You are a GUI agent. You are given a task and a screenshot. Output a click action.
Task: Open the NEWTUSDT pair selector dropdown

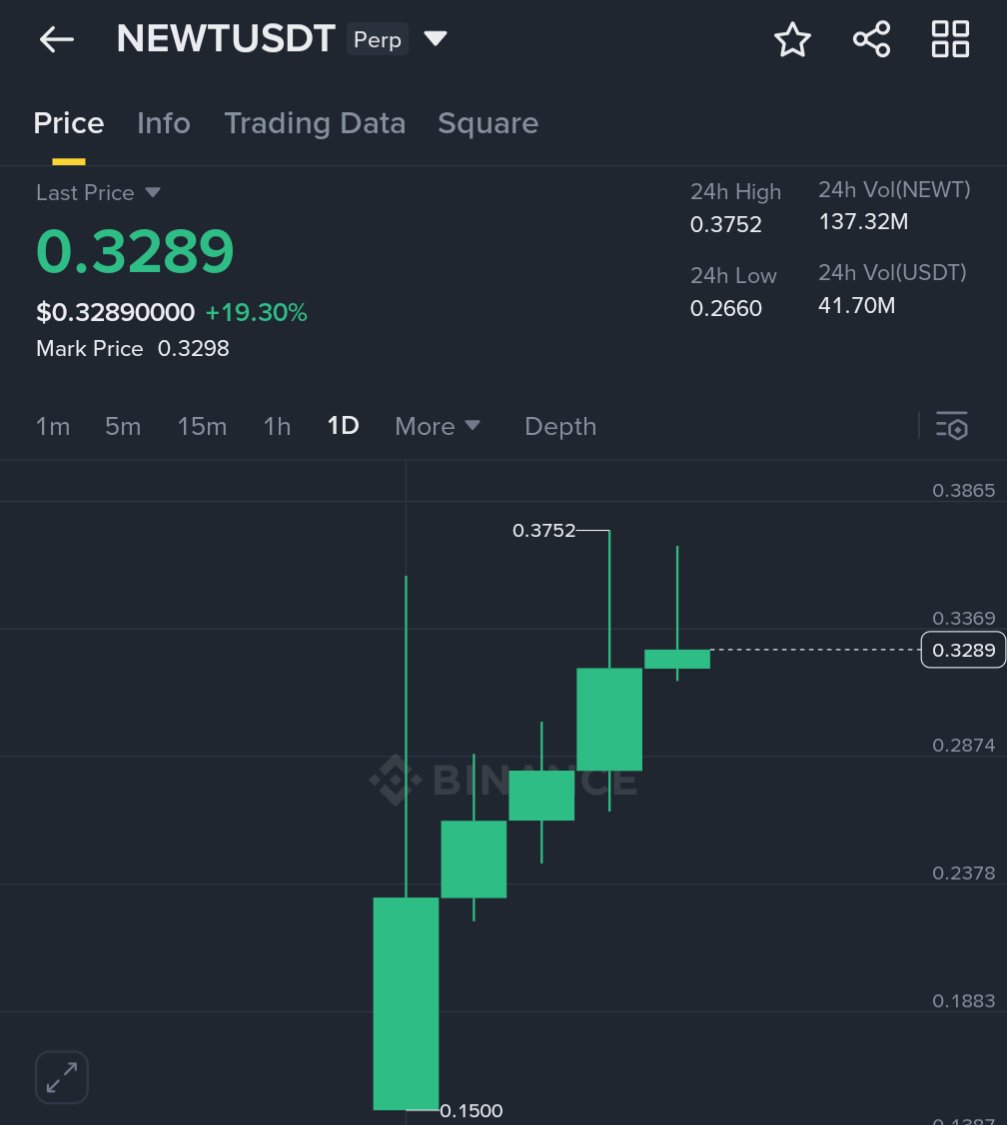[435, 38]
